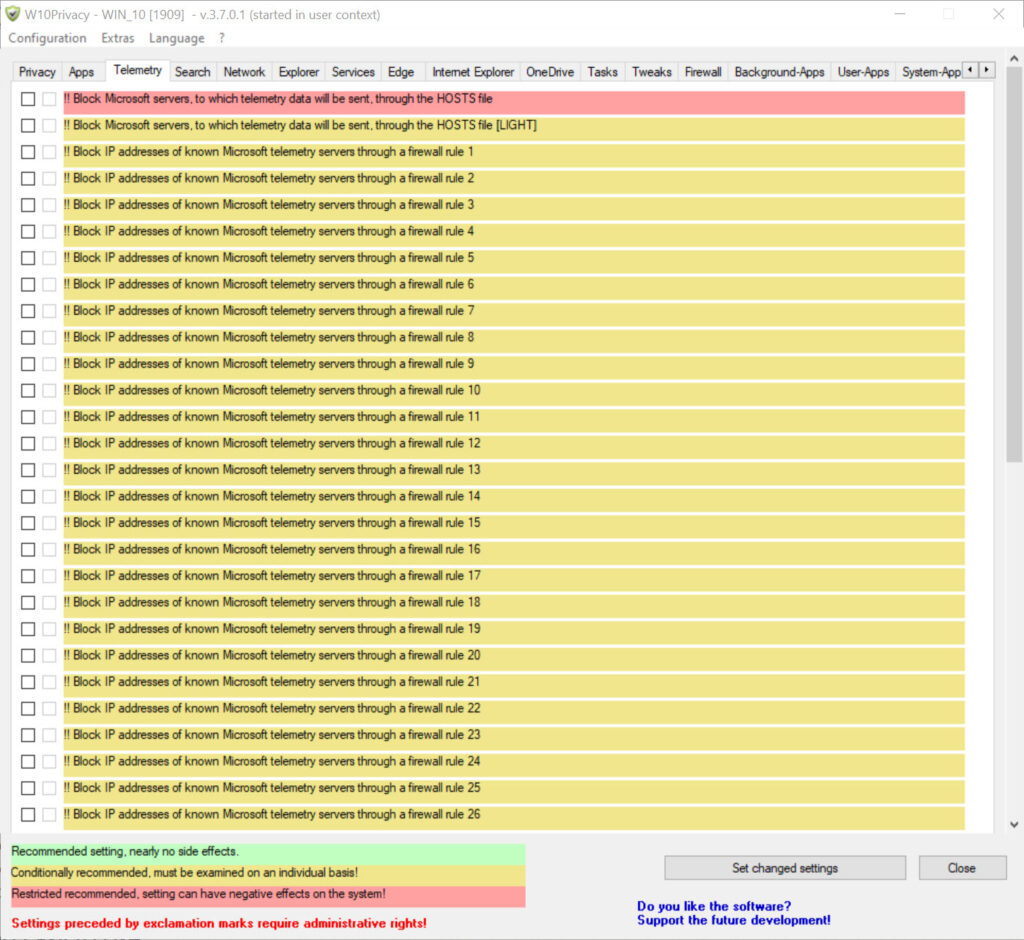Screen dimensions: 1024x940
Task: Open the Configuration menu
Action: pyautogui.click(x=47, y=38)
